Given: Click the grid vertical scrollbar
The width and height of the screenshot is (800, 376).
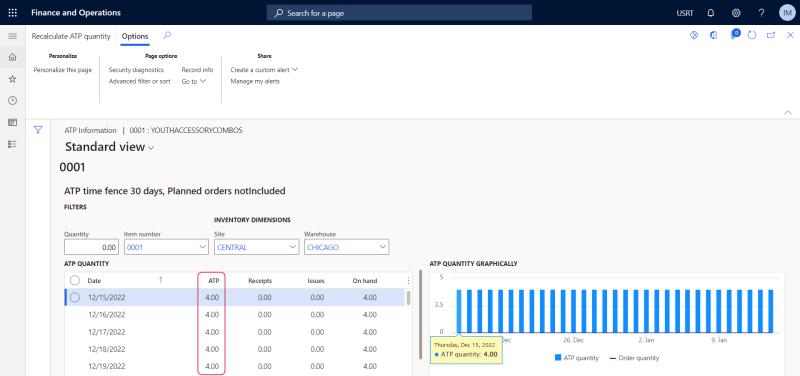Looking at the screenshot, I should [x=409, y=297].
